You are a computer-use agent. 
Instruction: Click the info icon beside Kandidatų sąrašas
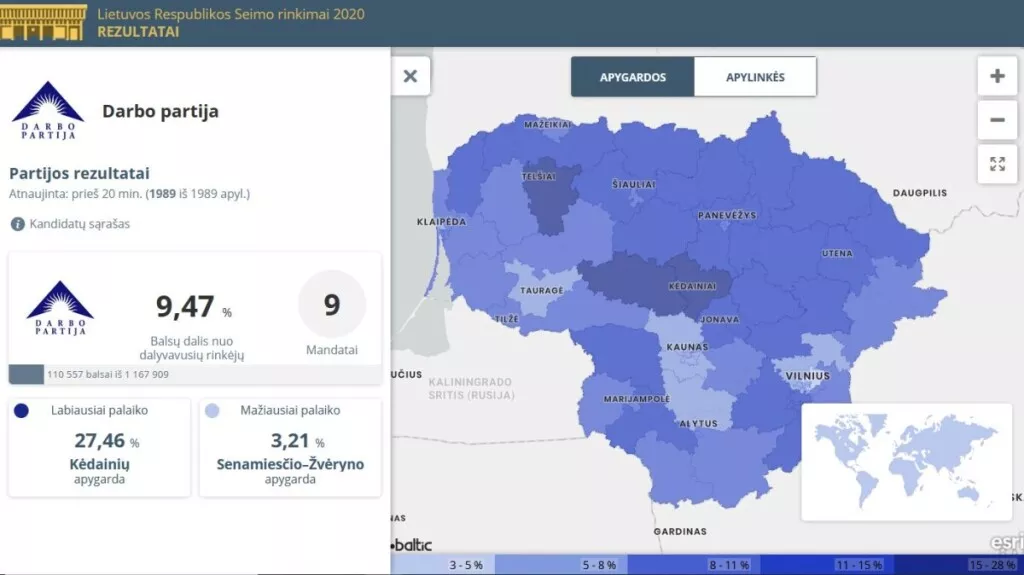point(18,224)
